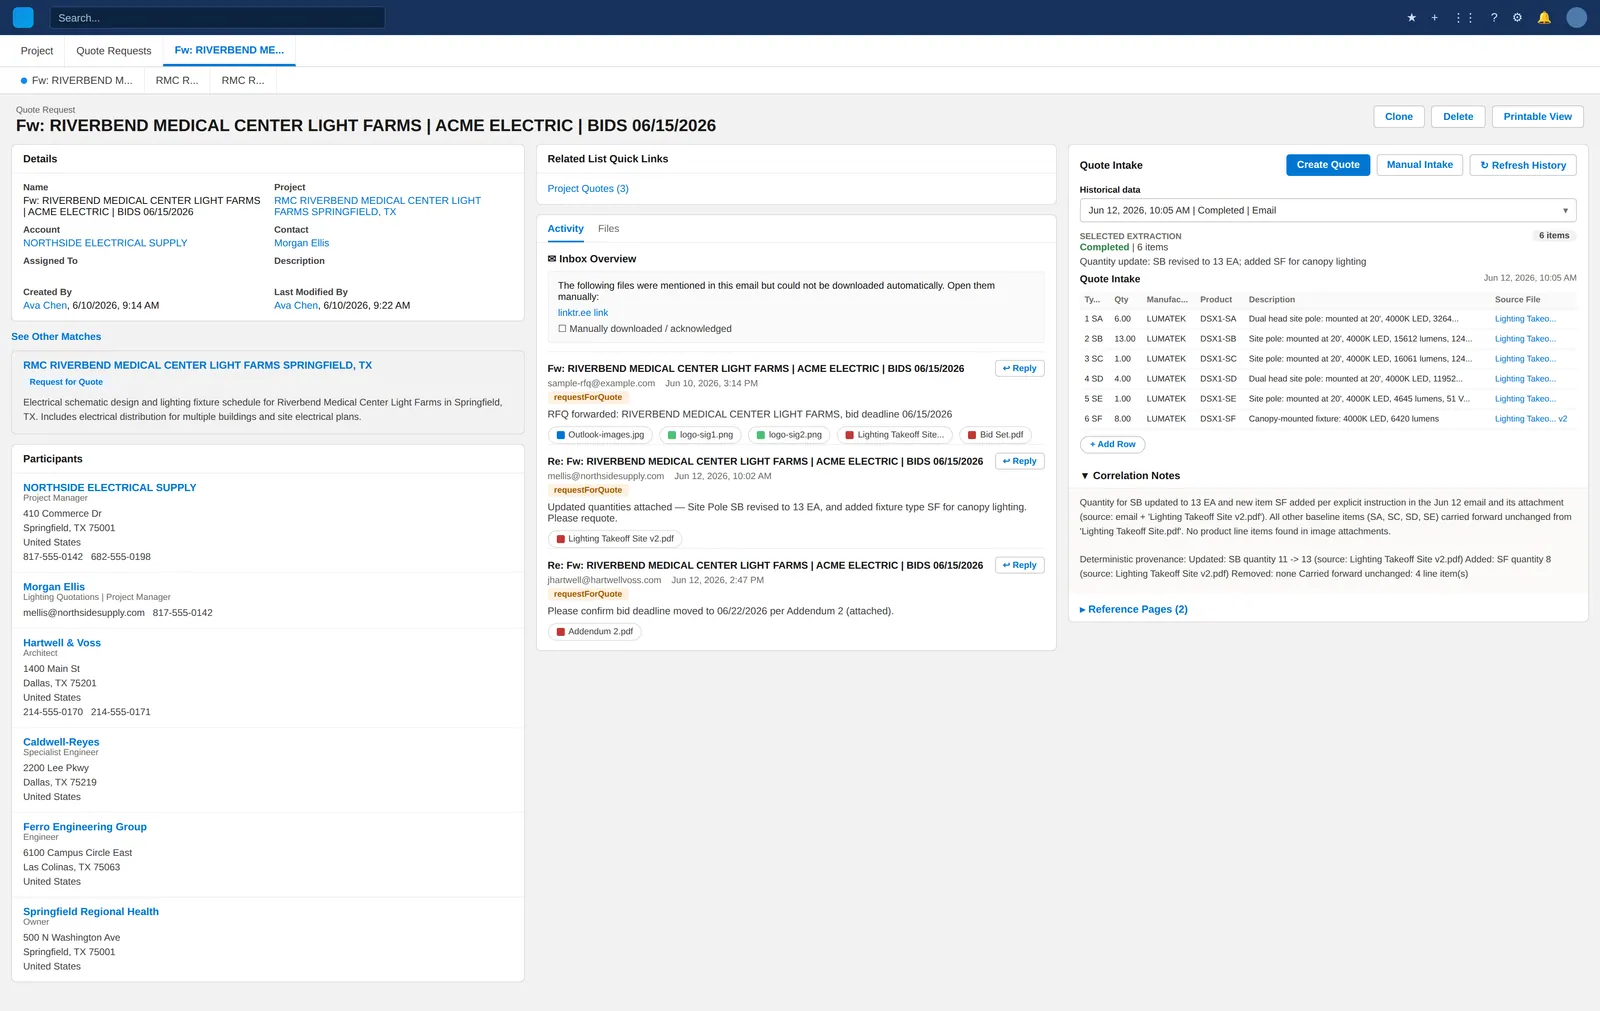Image resolution: width=1600 pixels, height=1011 pixels.
Task: Expand Reference Pages (2)
Action: (1134, 610)
